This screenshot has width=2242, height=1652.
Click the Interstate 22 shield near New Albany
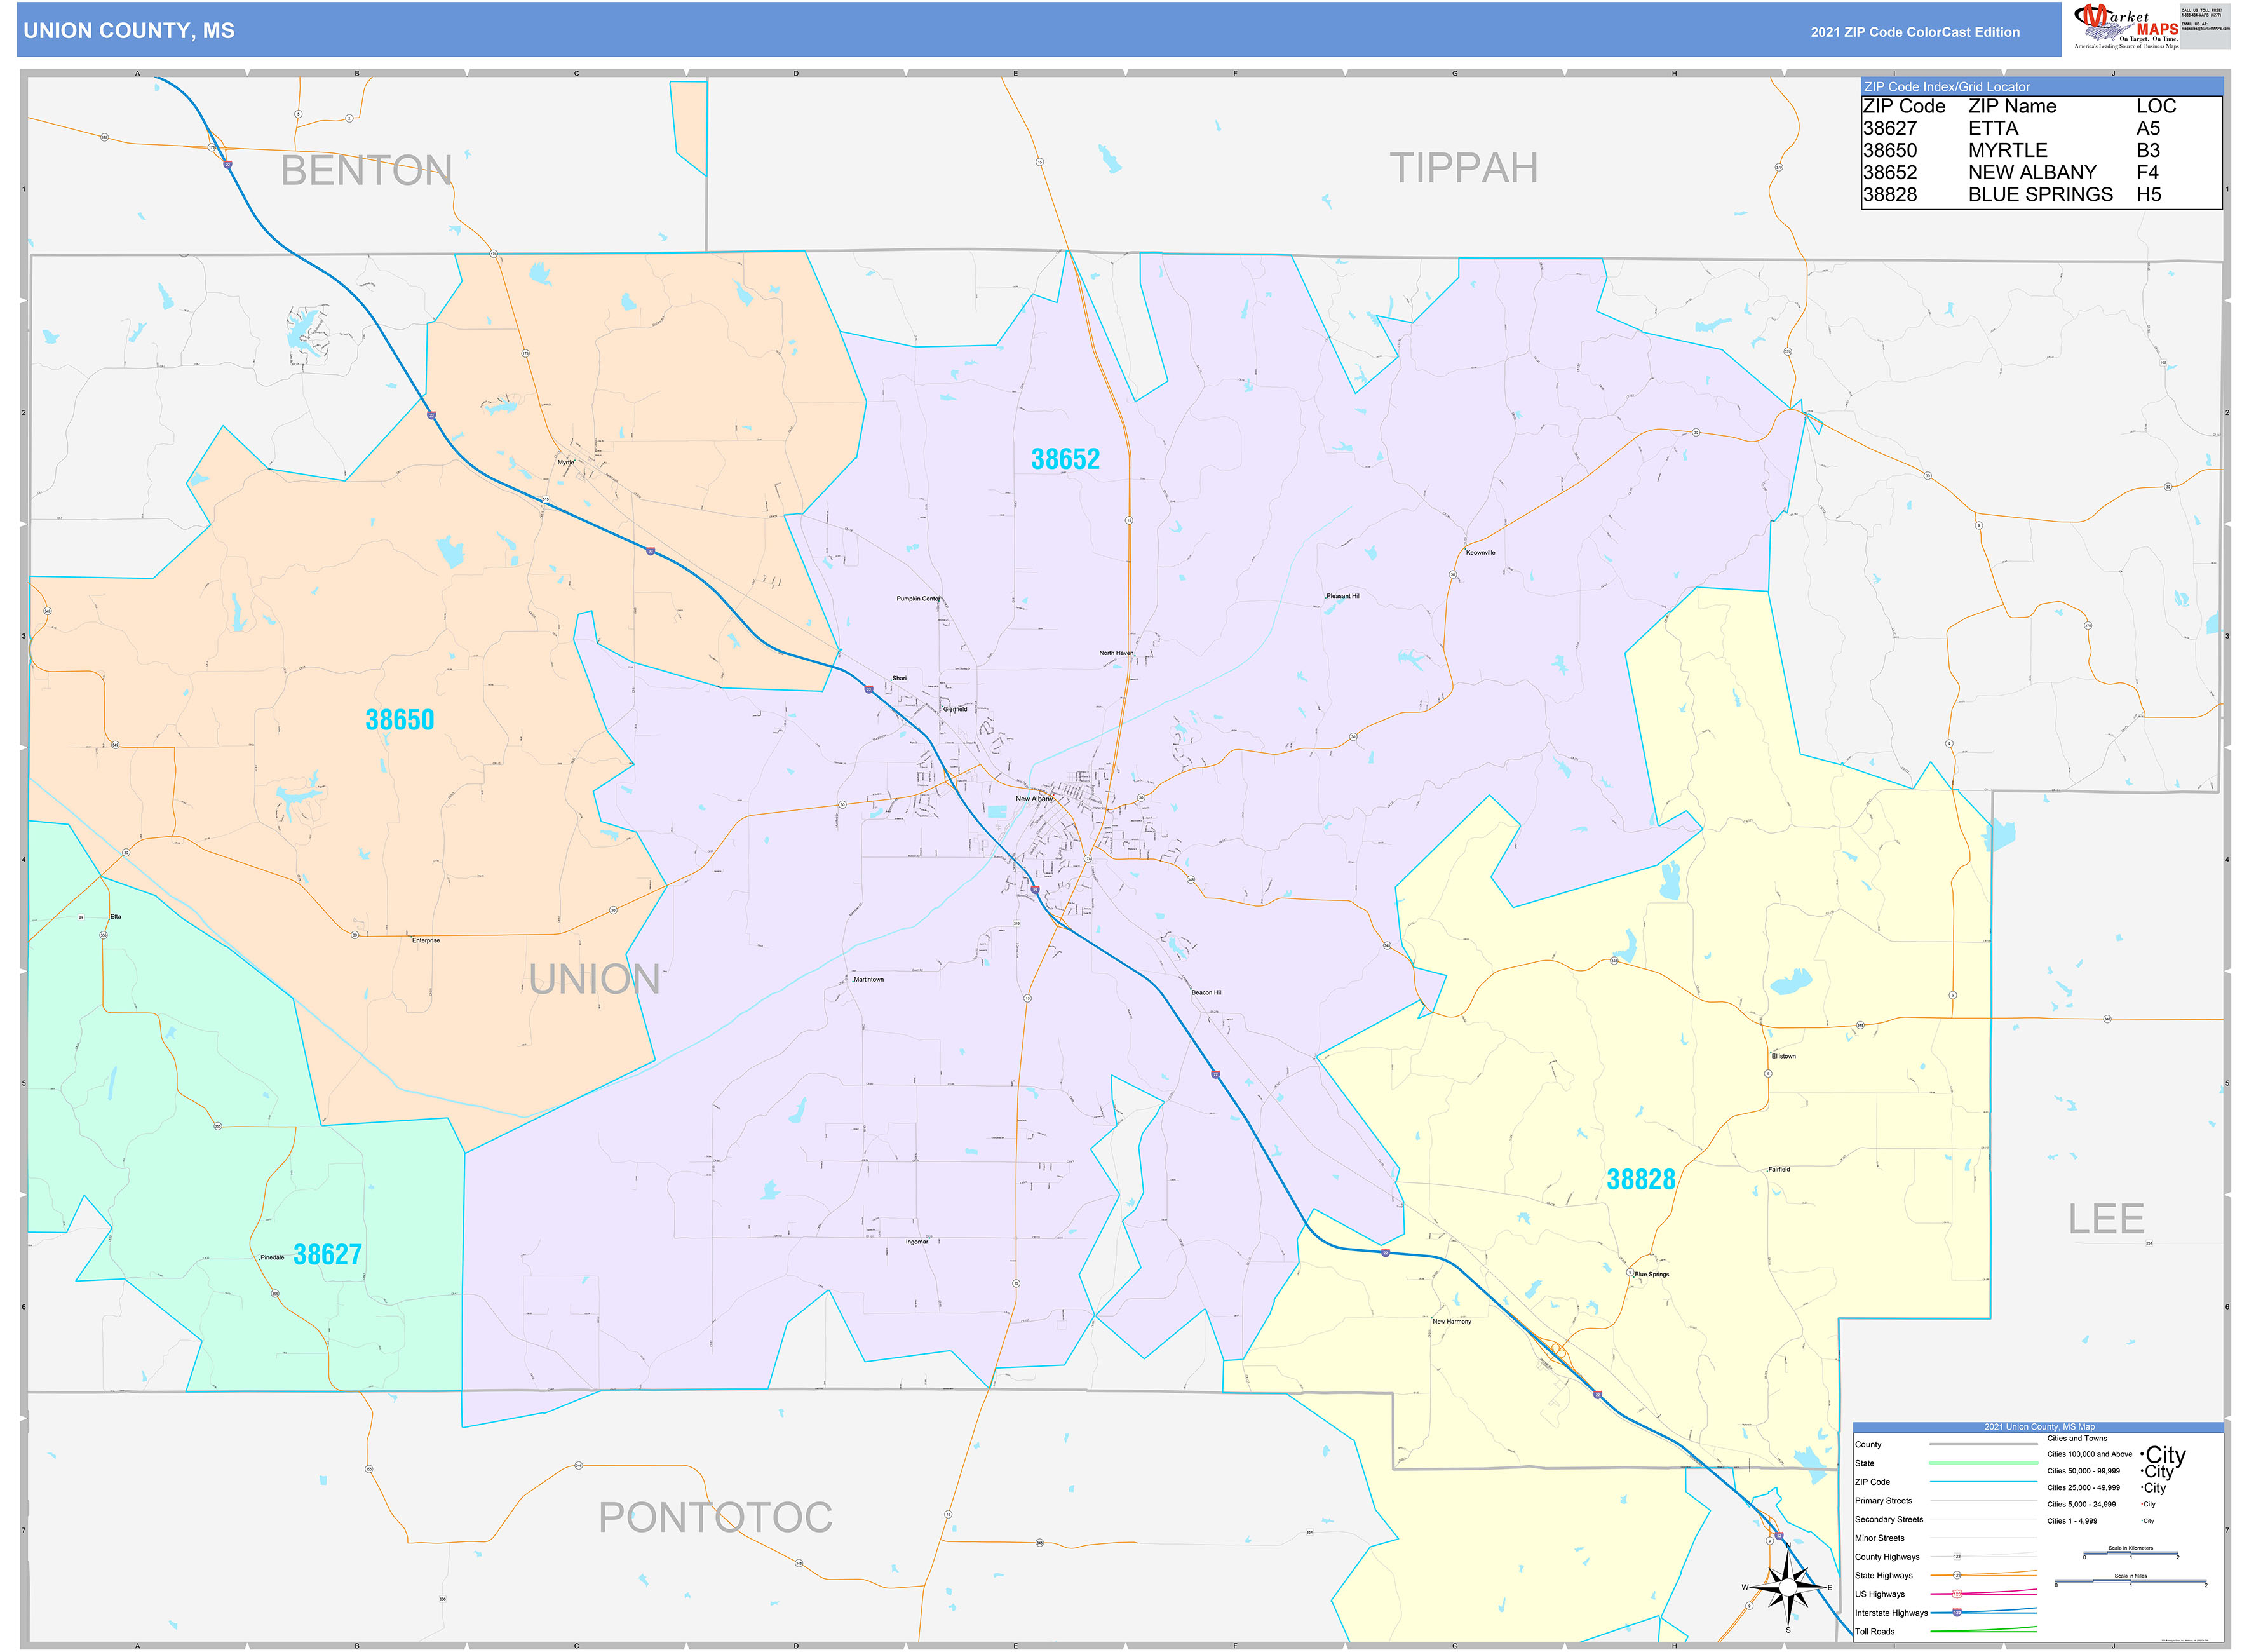(x=1035, y=890)
